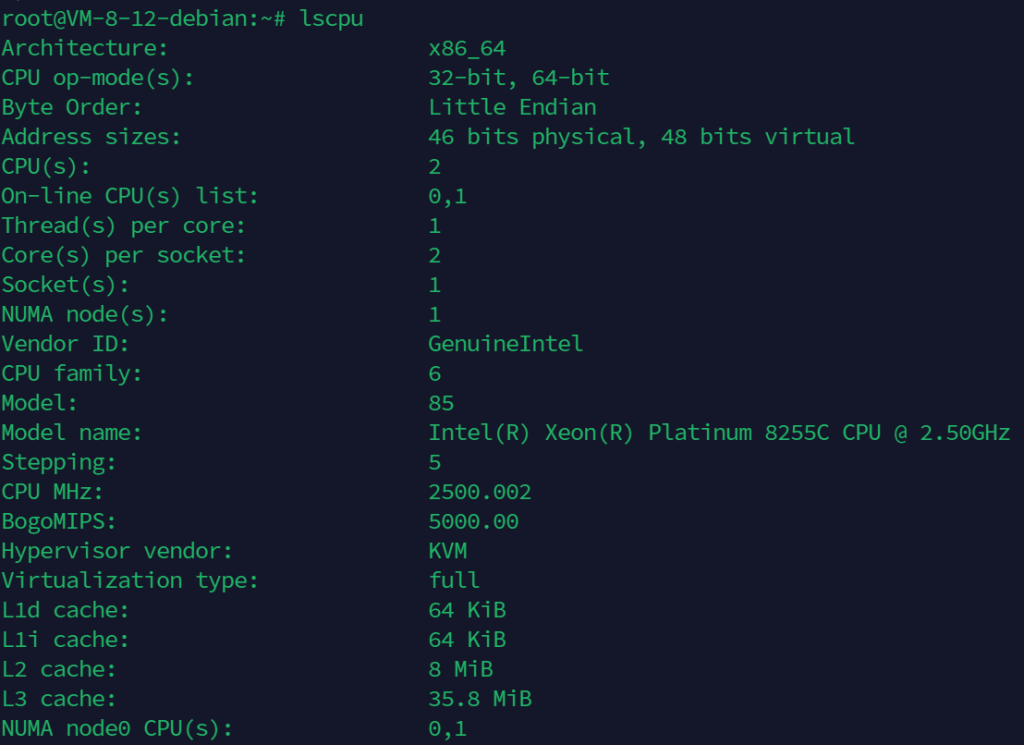
Task: Click the x86_64 architecture value
Action: (474, 48)
